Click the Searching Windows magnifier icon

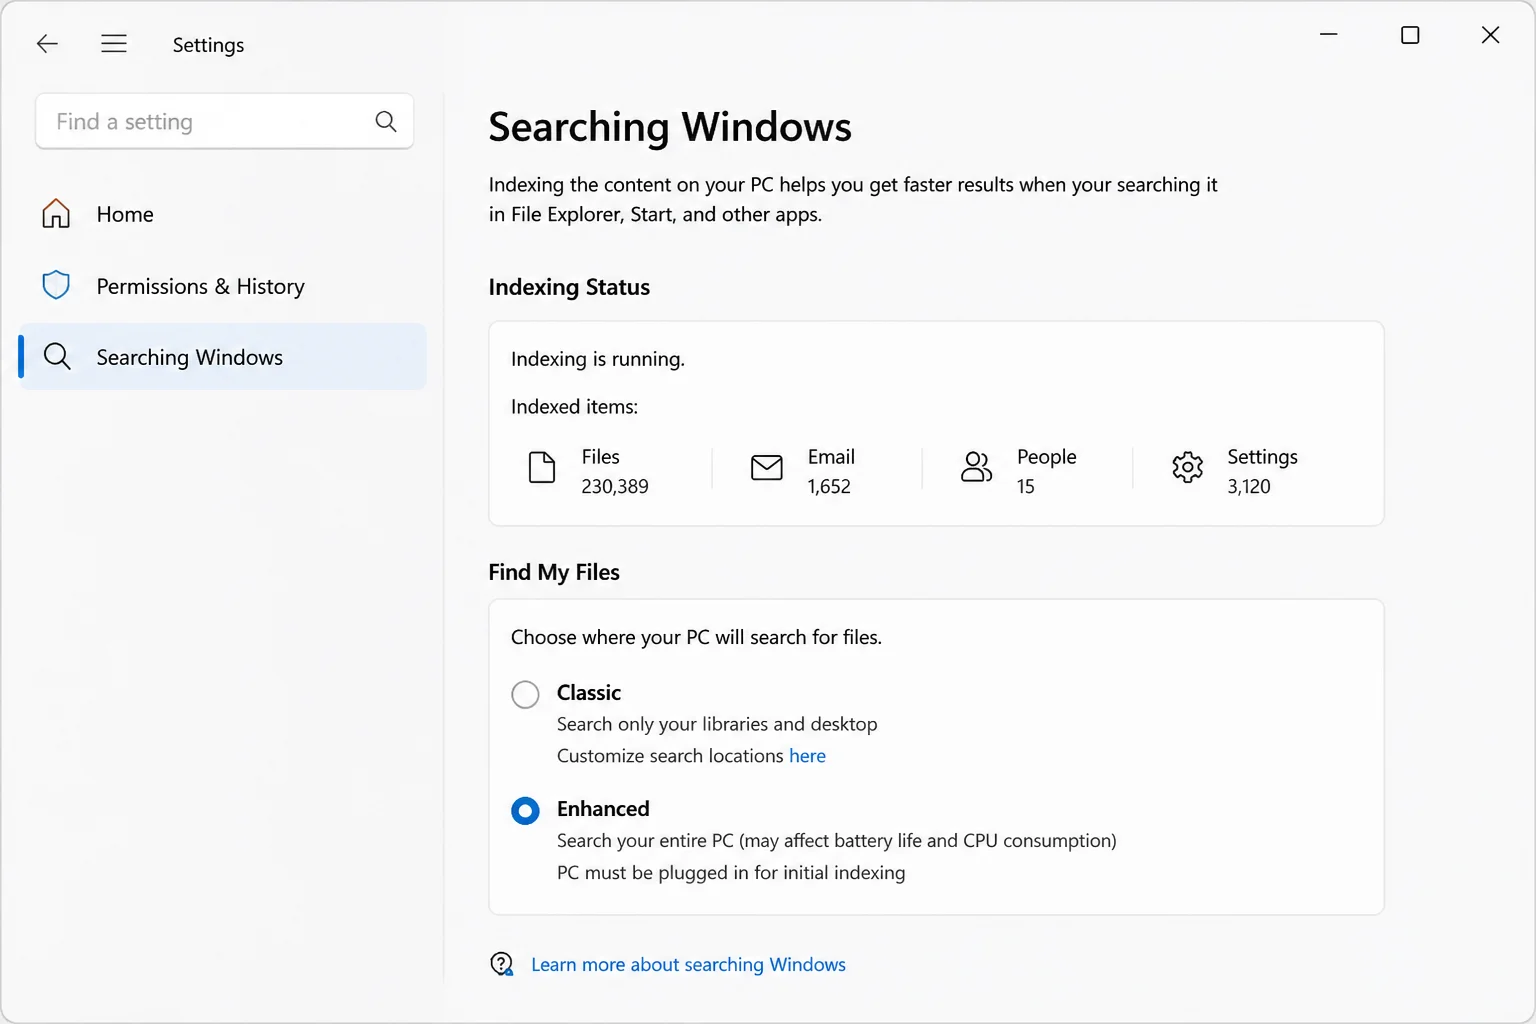tap(57, 357)
